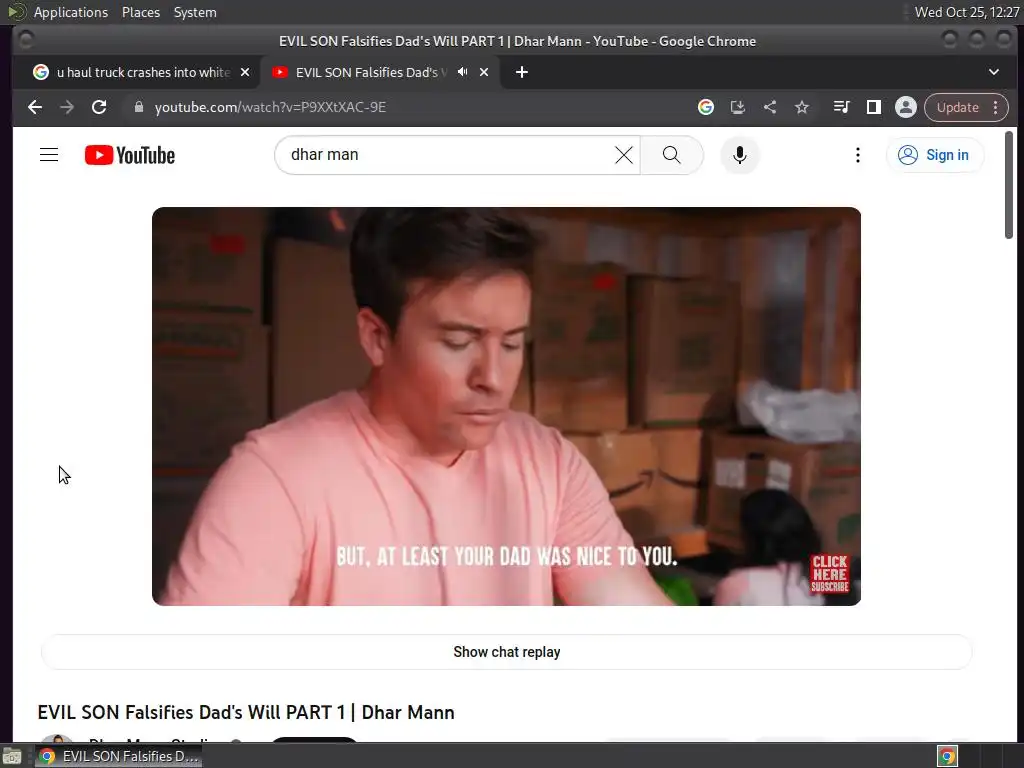The image size is (1024, 768).
Task: Open the System menu
Action: [x=195, y=12]
